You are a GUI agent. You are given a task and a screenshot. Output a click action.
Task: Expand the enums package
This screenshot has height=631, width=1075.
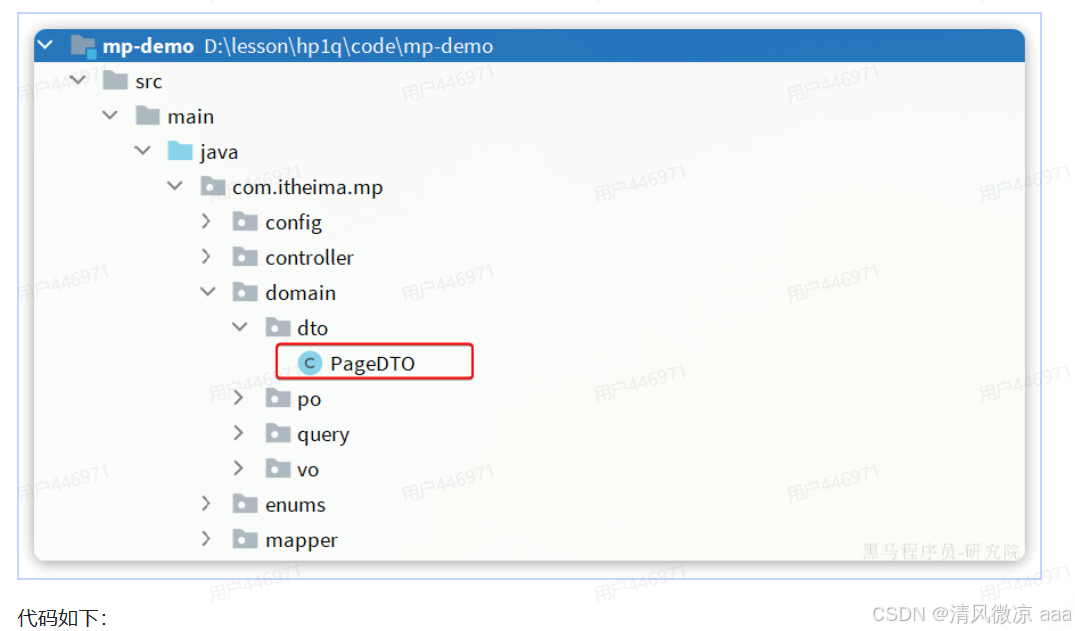206,503
